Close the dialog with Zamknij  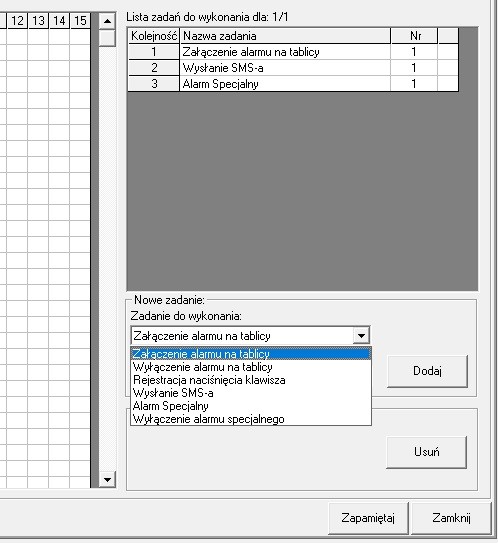pyautogui.click(x=451, y=518)
